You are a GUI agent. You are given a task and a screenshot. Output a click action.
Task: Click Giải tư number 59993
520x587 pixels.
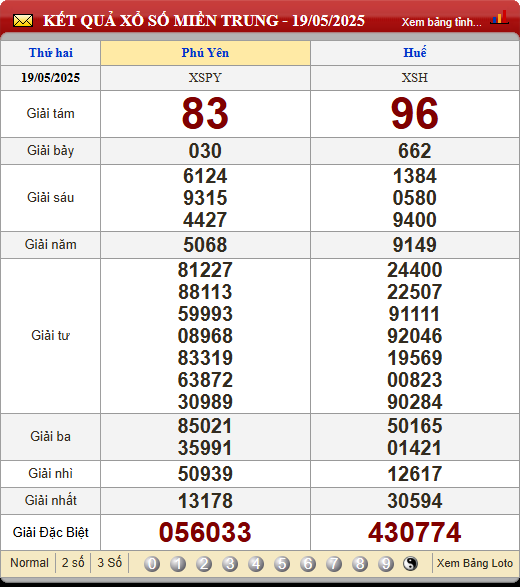[205, 314]
